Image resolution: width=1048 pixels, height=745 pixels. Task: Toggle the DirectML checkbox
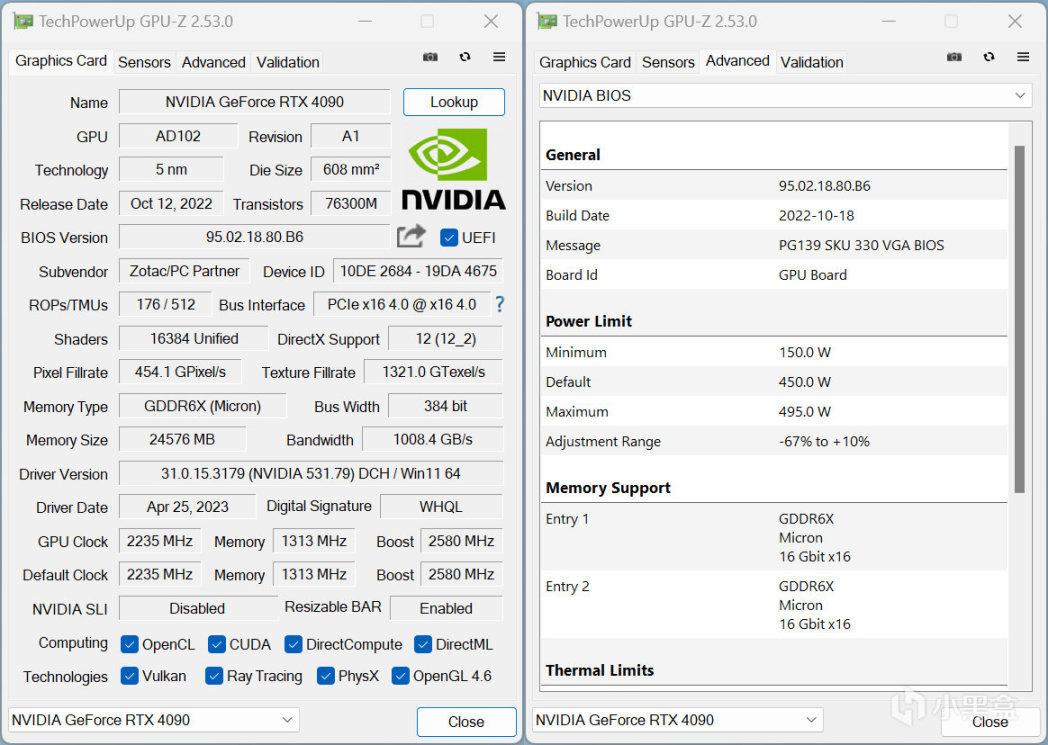(x=422, y=644)
